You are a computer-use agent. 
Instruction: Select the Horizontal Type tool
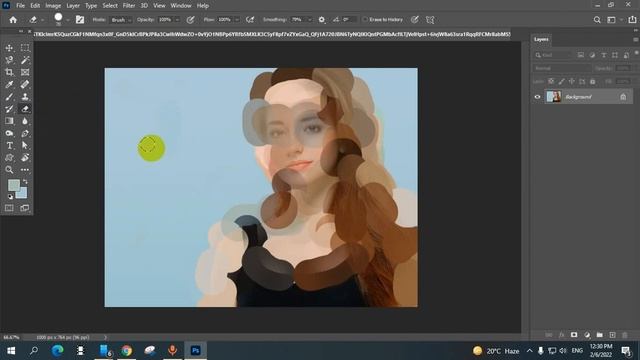[x=9, y=145]
